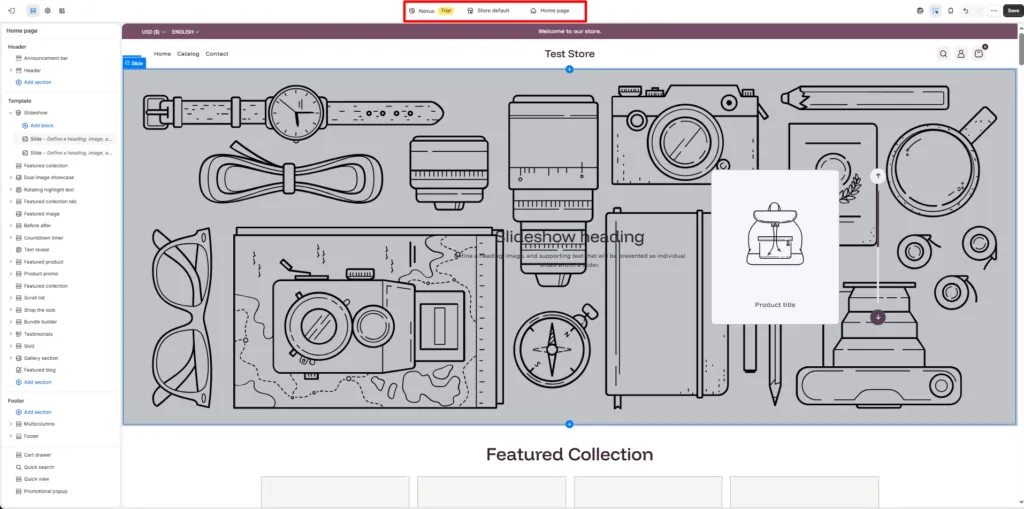1024x509 pixels.
Task: Click the Home menu link in preview
Action: (x=163, y=54)
